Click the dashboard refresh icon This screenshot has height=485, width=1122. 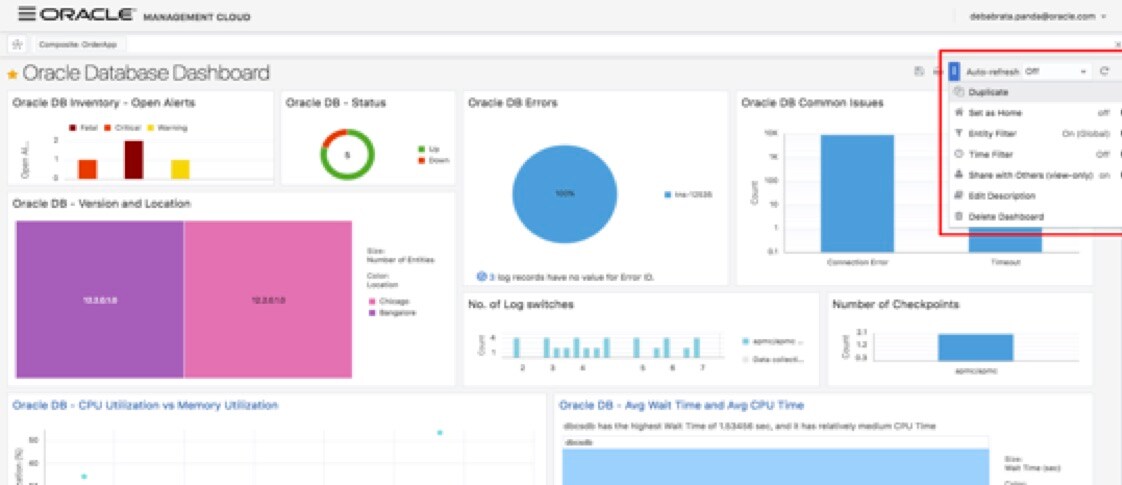tap(1104, 72)
